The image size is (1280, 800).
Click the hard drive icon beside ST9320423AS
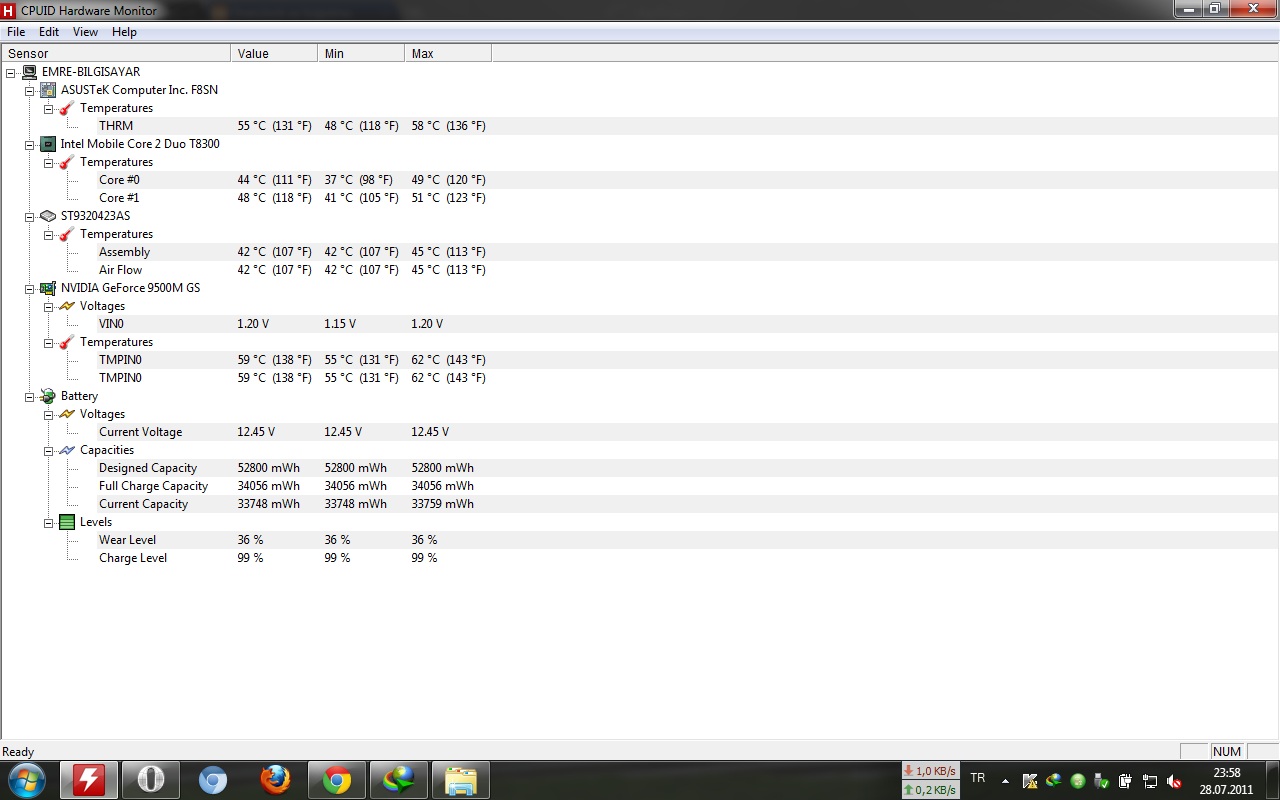tap(48, 216)
